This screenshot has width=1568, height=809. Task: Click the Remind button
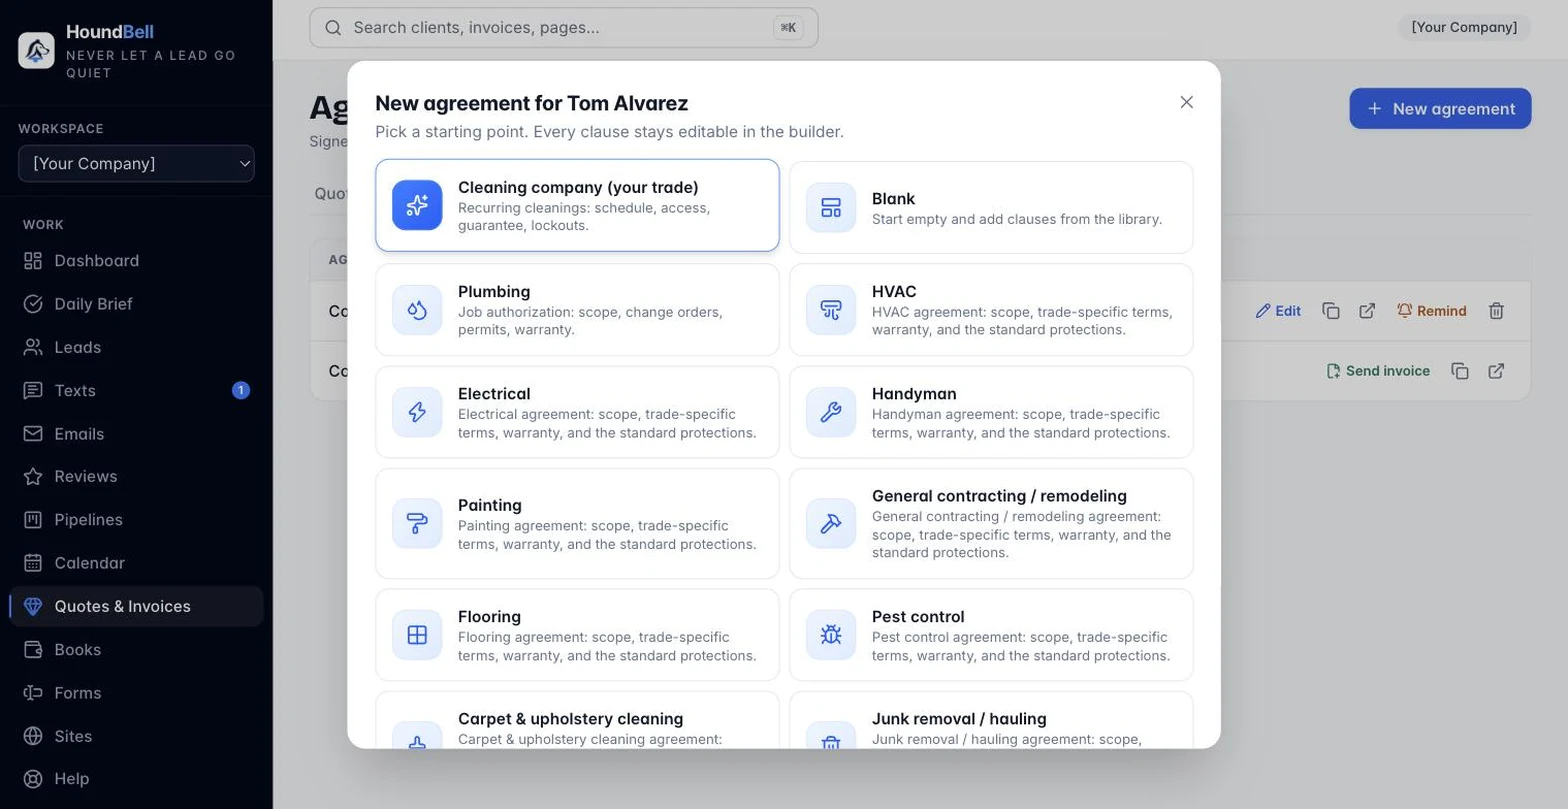pos(1431,311)
